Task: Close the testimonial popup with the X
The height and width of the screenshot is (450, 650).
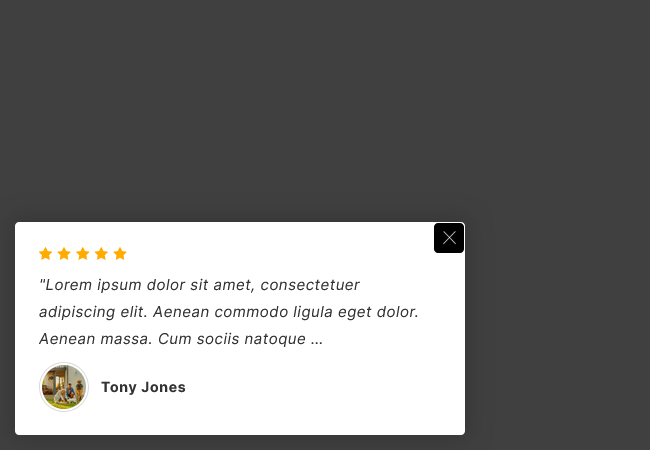Action: click(x=449, y=238)
